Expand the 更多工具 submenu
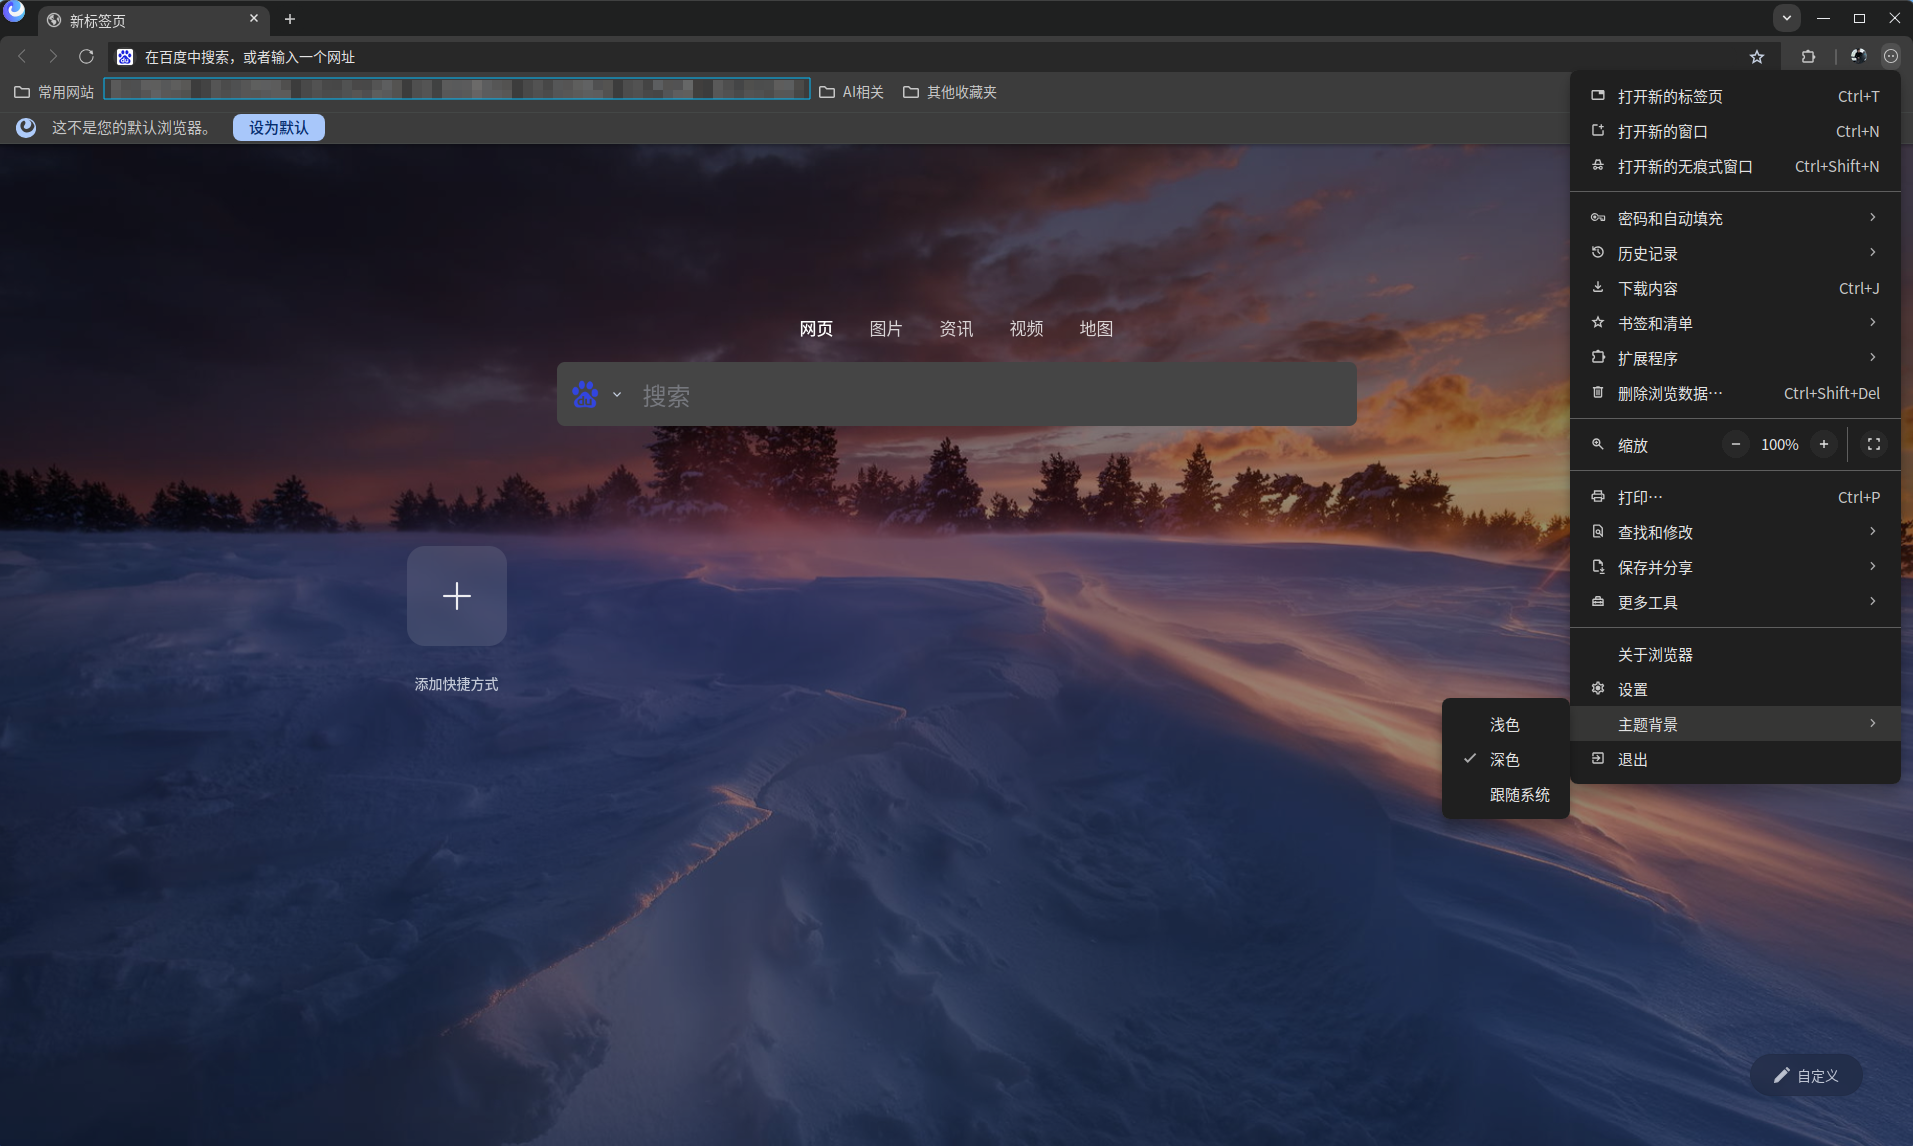 click(x=1735, y=602)
